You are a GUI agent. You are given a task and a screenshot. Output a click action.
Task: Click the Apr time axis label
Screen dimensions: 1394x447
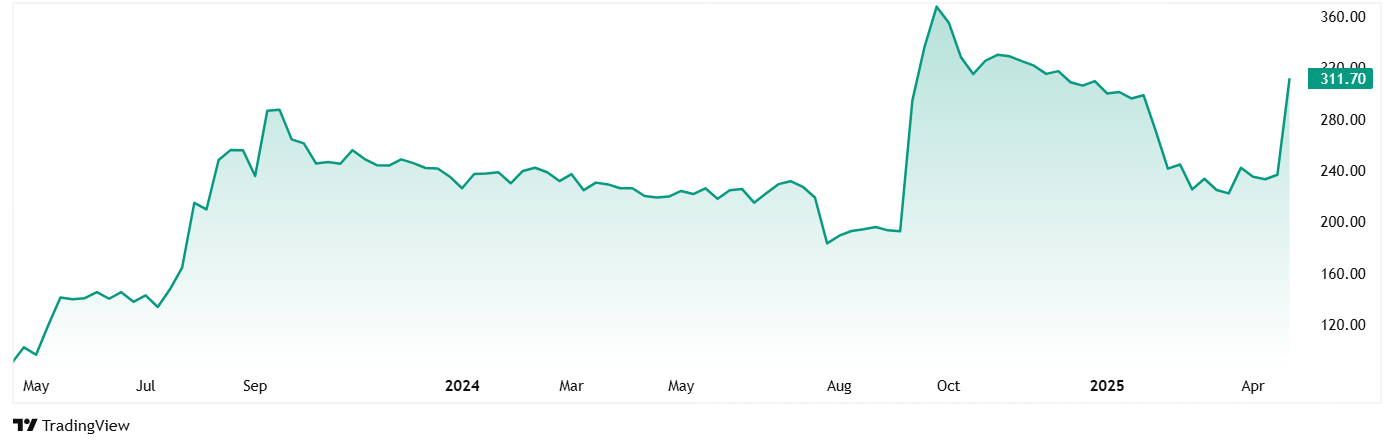coord(1251,386)
